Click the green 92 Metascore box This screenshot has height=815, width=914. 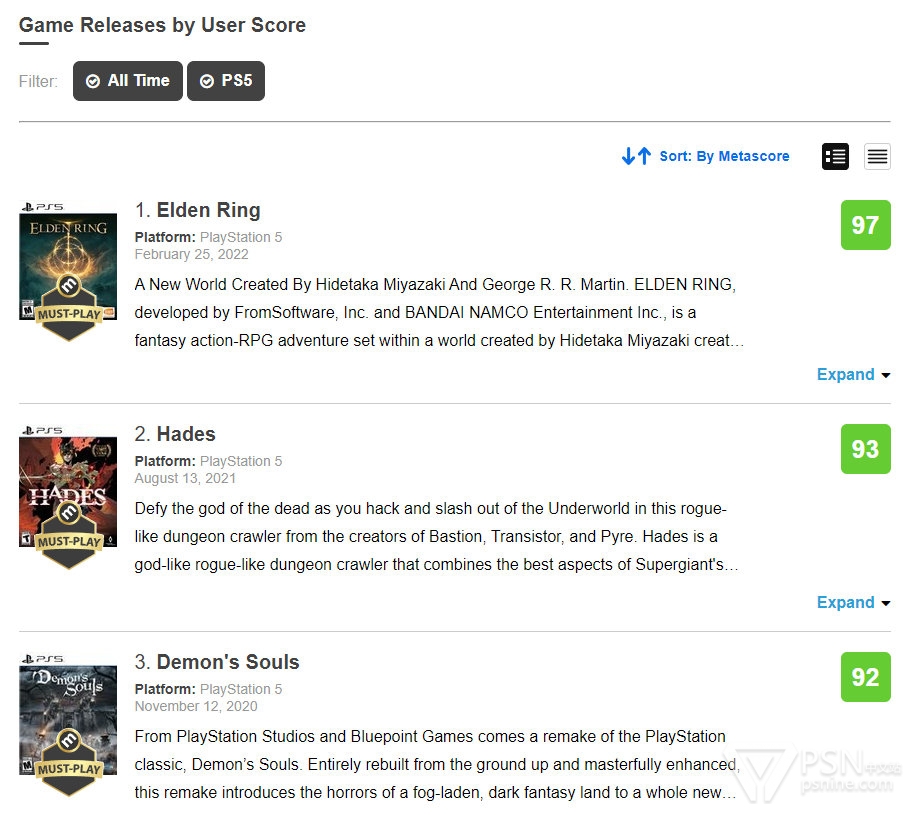[865, 677]
